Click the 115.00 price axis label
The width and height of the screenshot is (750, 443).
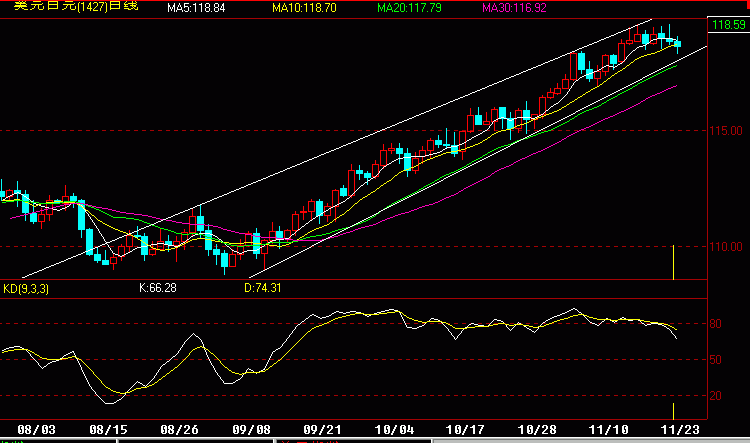click(726, 131)
